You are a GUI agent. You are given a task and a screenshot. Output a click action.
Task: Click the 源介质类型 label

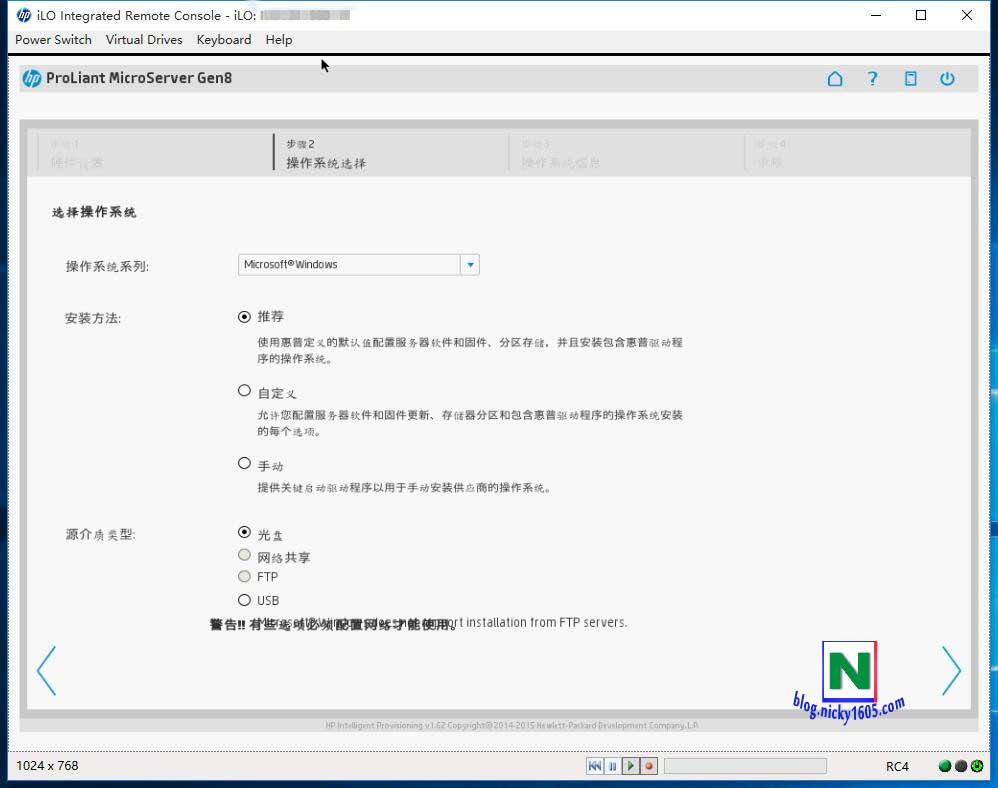pyautogui.click(x=101, y=534)
